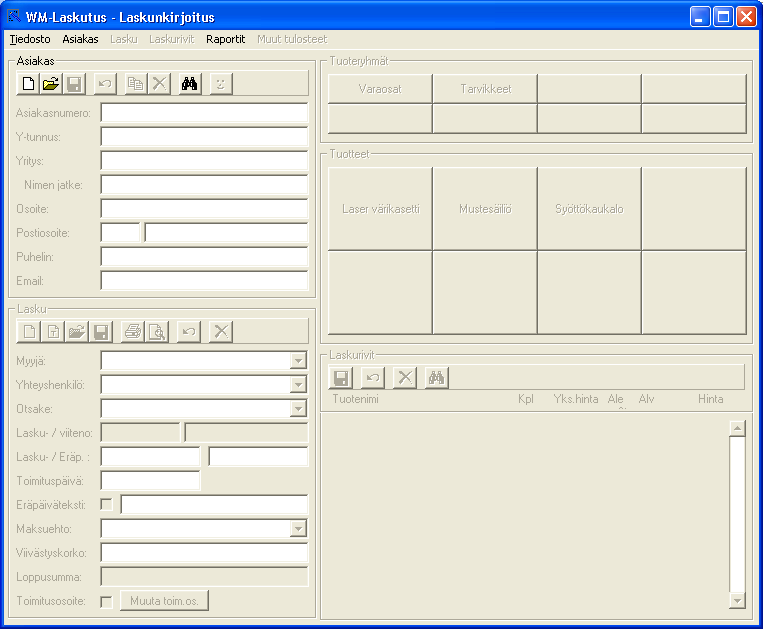
Task: Create new invoice in Lasku toolbar
Action: point(29,332)
